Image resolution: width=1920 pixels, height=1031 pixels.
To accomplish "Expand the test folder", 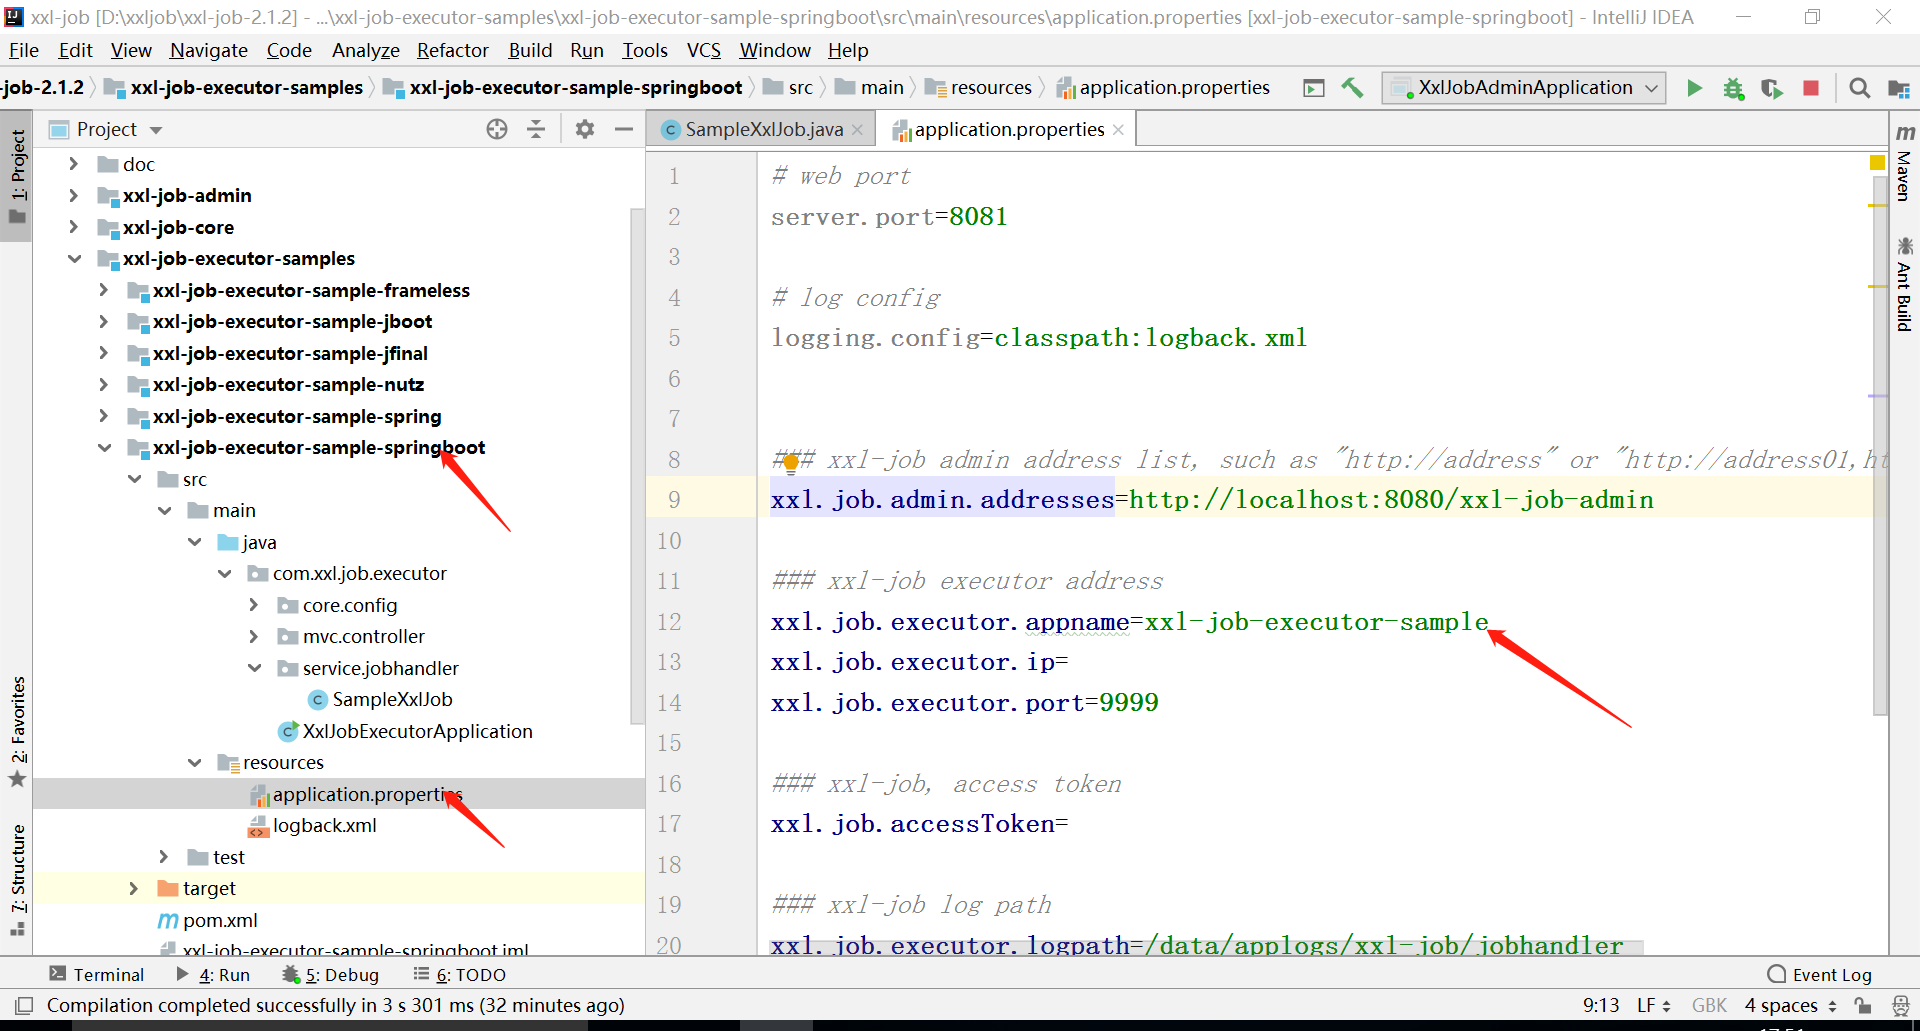I will (x=164, y=857).
